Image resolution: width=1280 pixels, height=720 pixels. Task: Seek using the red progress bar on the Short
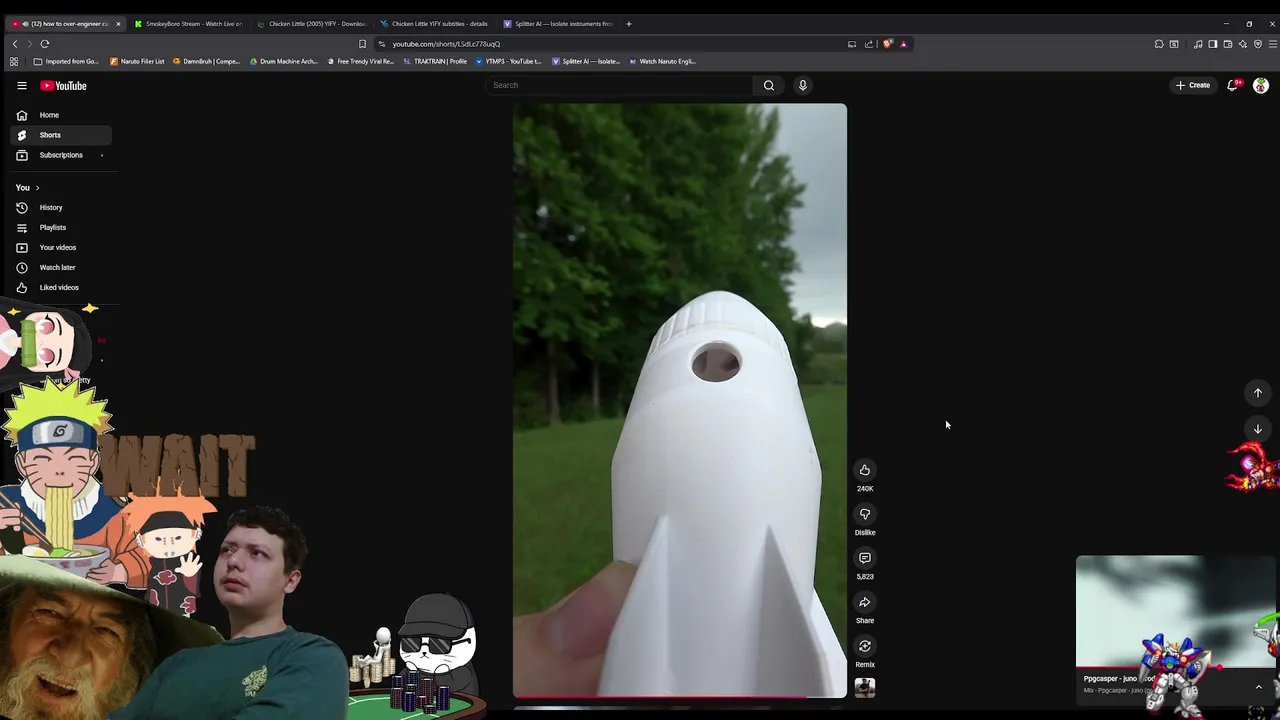[680, 696]
